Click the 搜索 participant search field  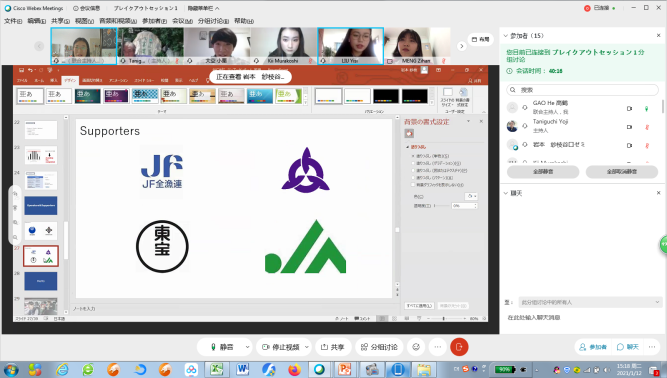pyautogui.click(x=582, y=90)
